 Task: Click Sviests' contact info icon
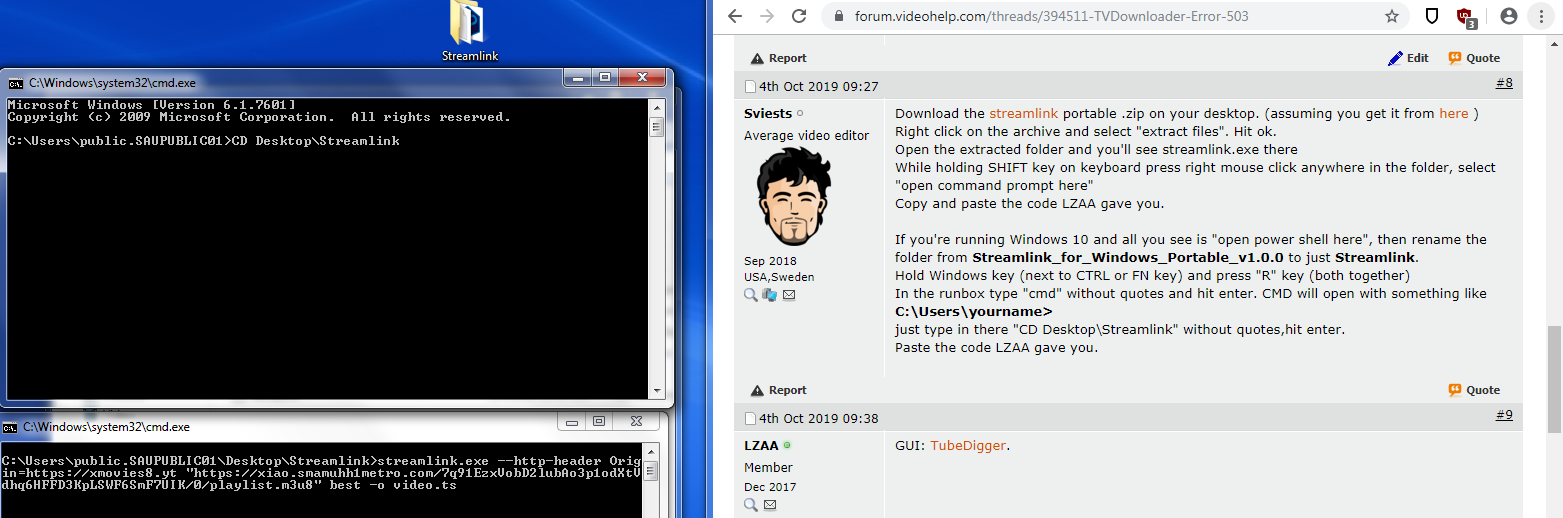coord(769,295)
